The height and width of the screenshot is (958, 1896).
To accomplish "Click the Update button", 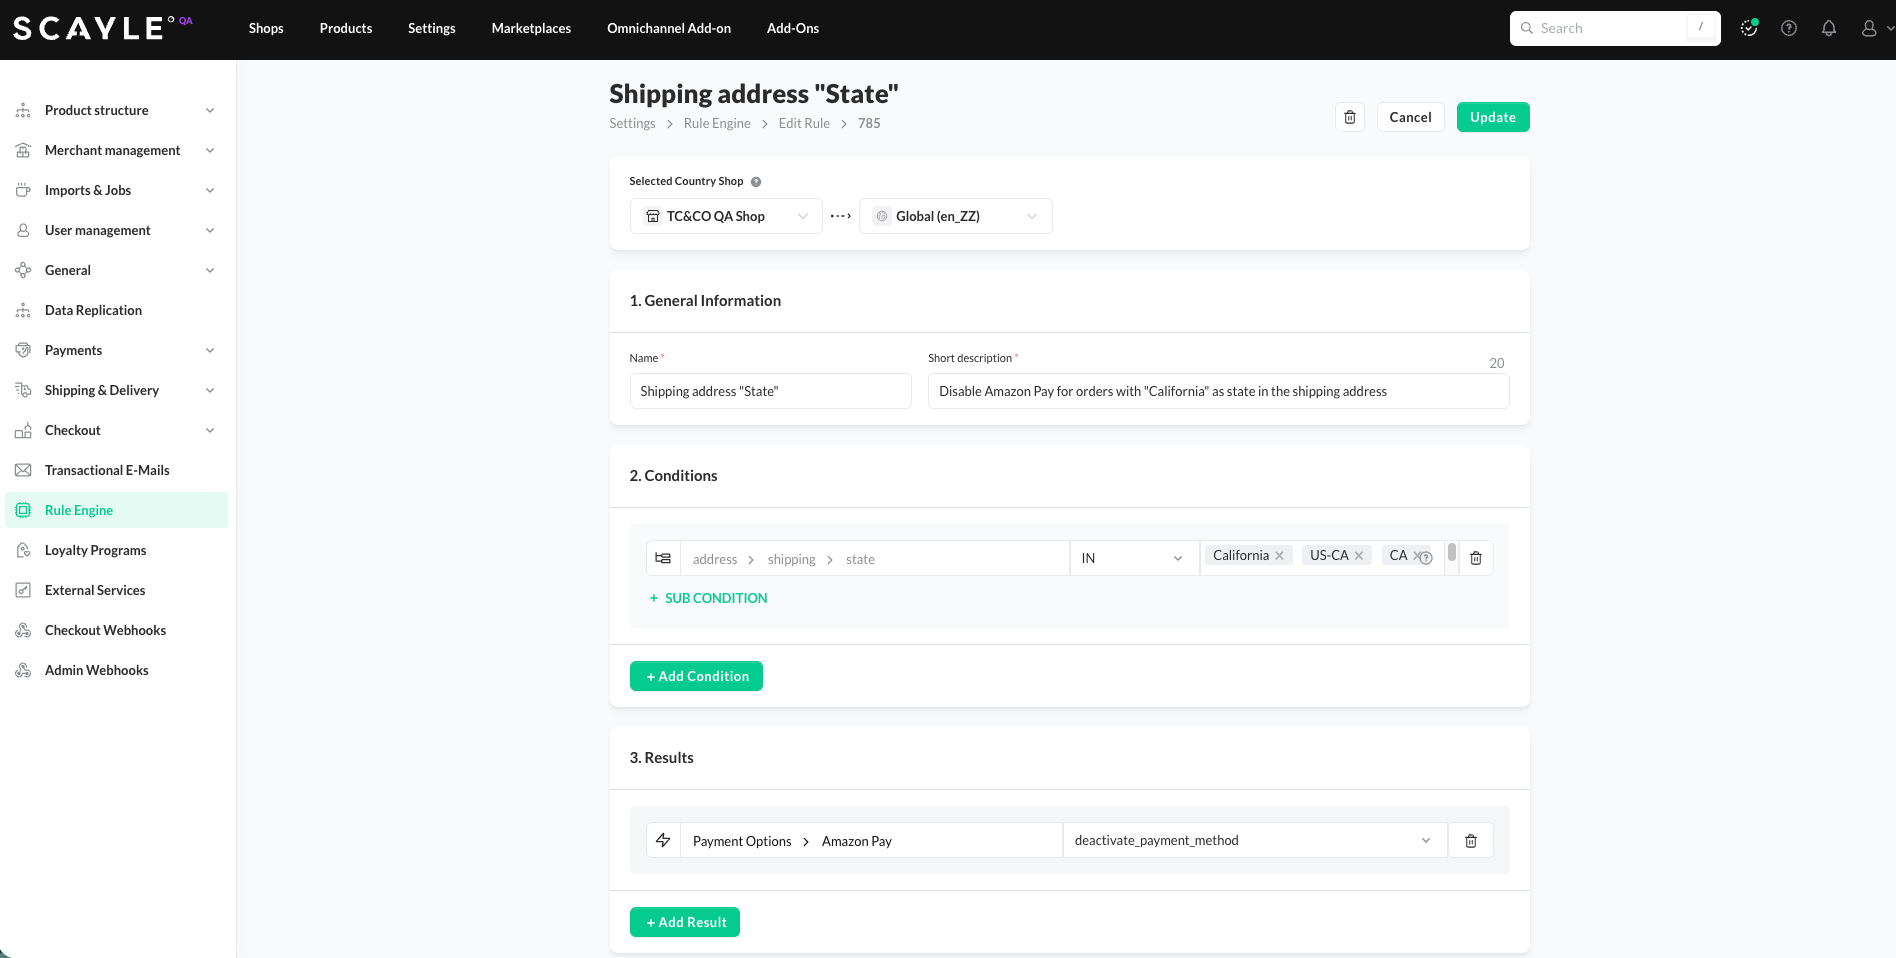I will (x=1493, y=117).
